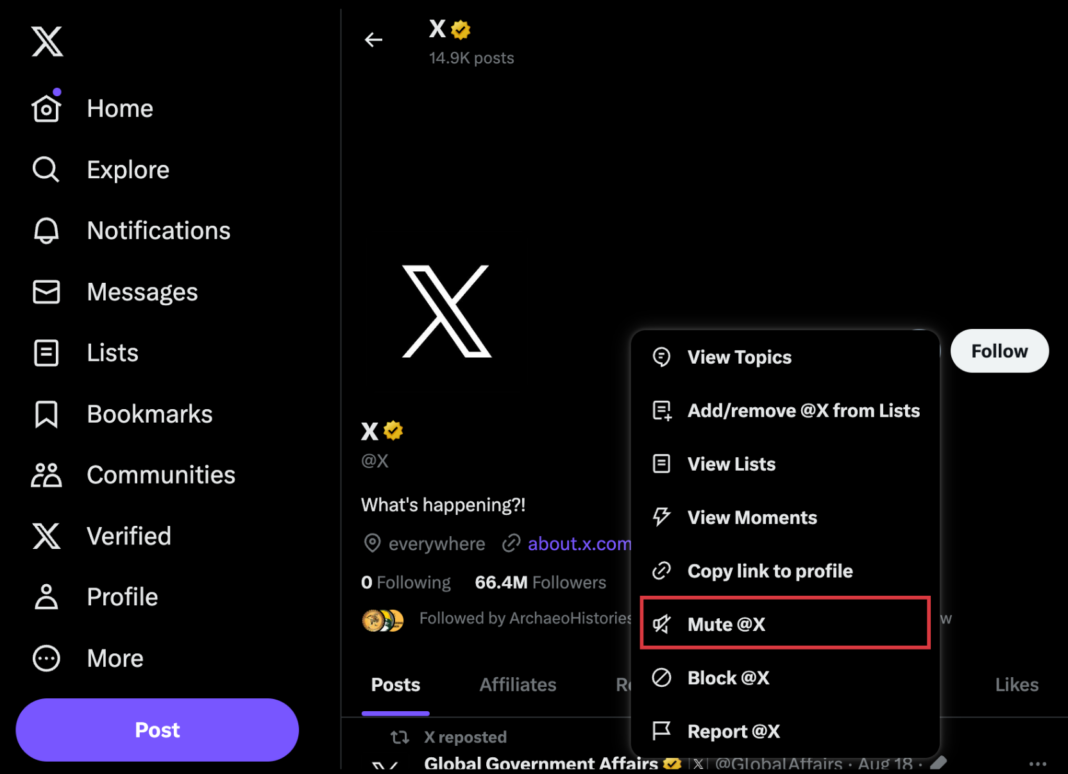The height and width of the screenshot is (774, 1068).
Task: Open Notifications via the bell icon
Action: click(46, 231)
